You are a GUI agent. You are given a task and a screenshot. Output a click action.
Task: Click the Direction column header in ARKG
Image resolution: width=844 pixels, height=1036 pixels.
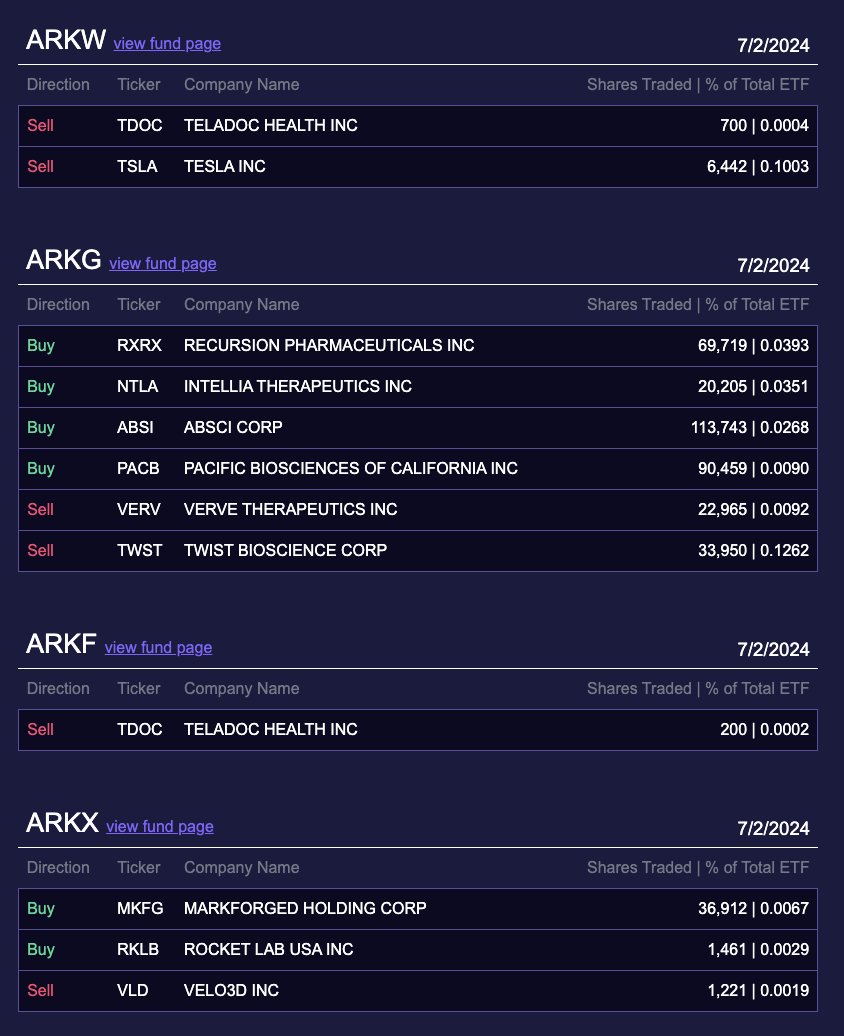(x=57, y=304)
